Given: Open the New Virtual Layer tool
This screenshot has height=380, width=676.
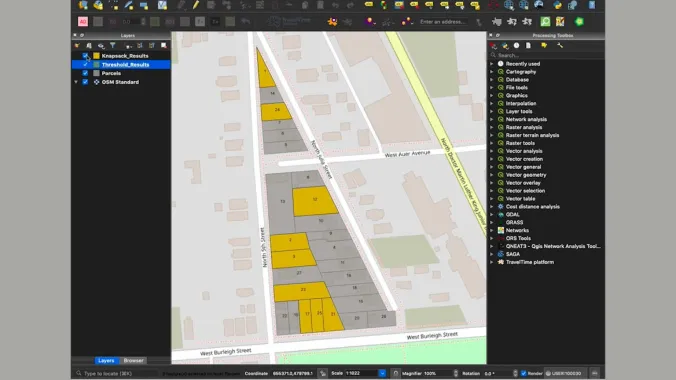Looking at the screenshot, I should [162, 5].
